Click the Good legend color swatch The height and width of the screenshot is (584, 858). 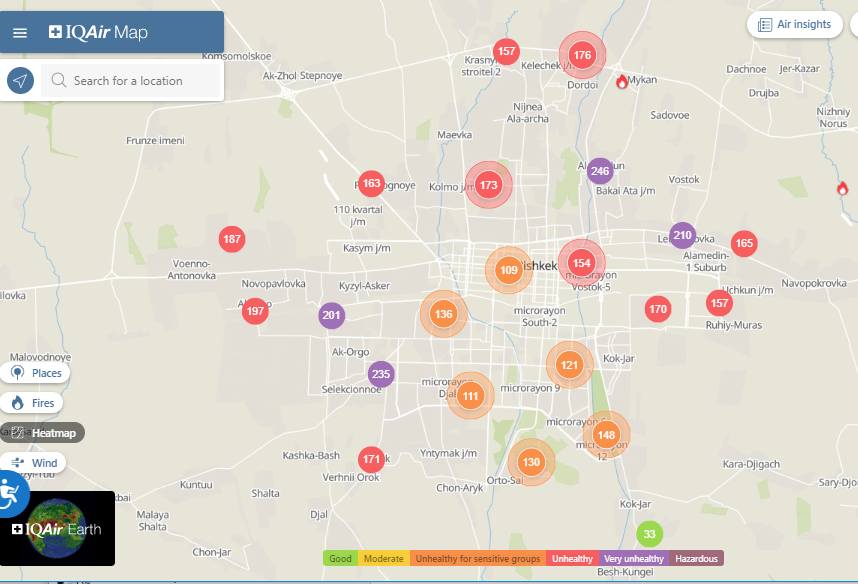click(340, 558)
